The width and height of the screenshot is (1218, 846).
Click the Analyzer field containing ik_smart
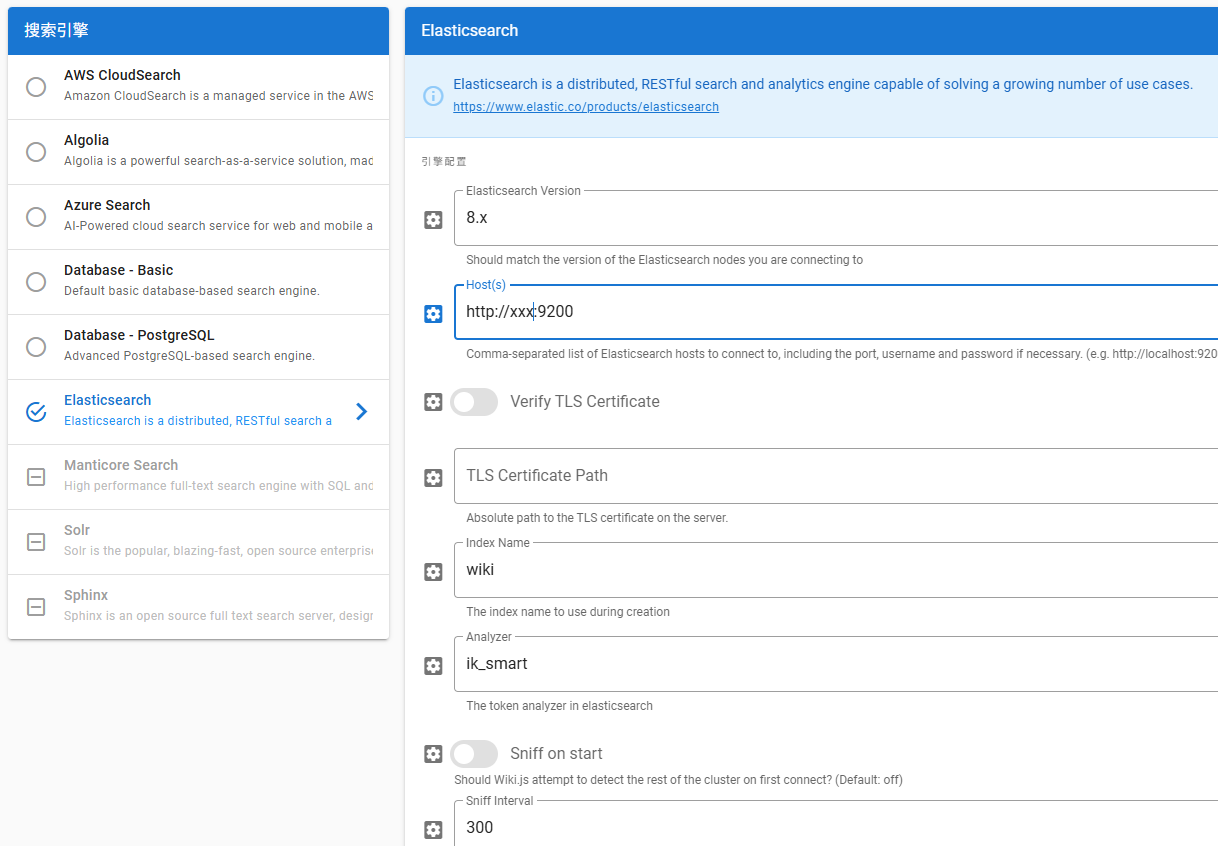coord(836,664)
